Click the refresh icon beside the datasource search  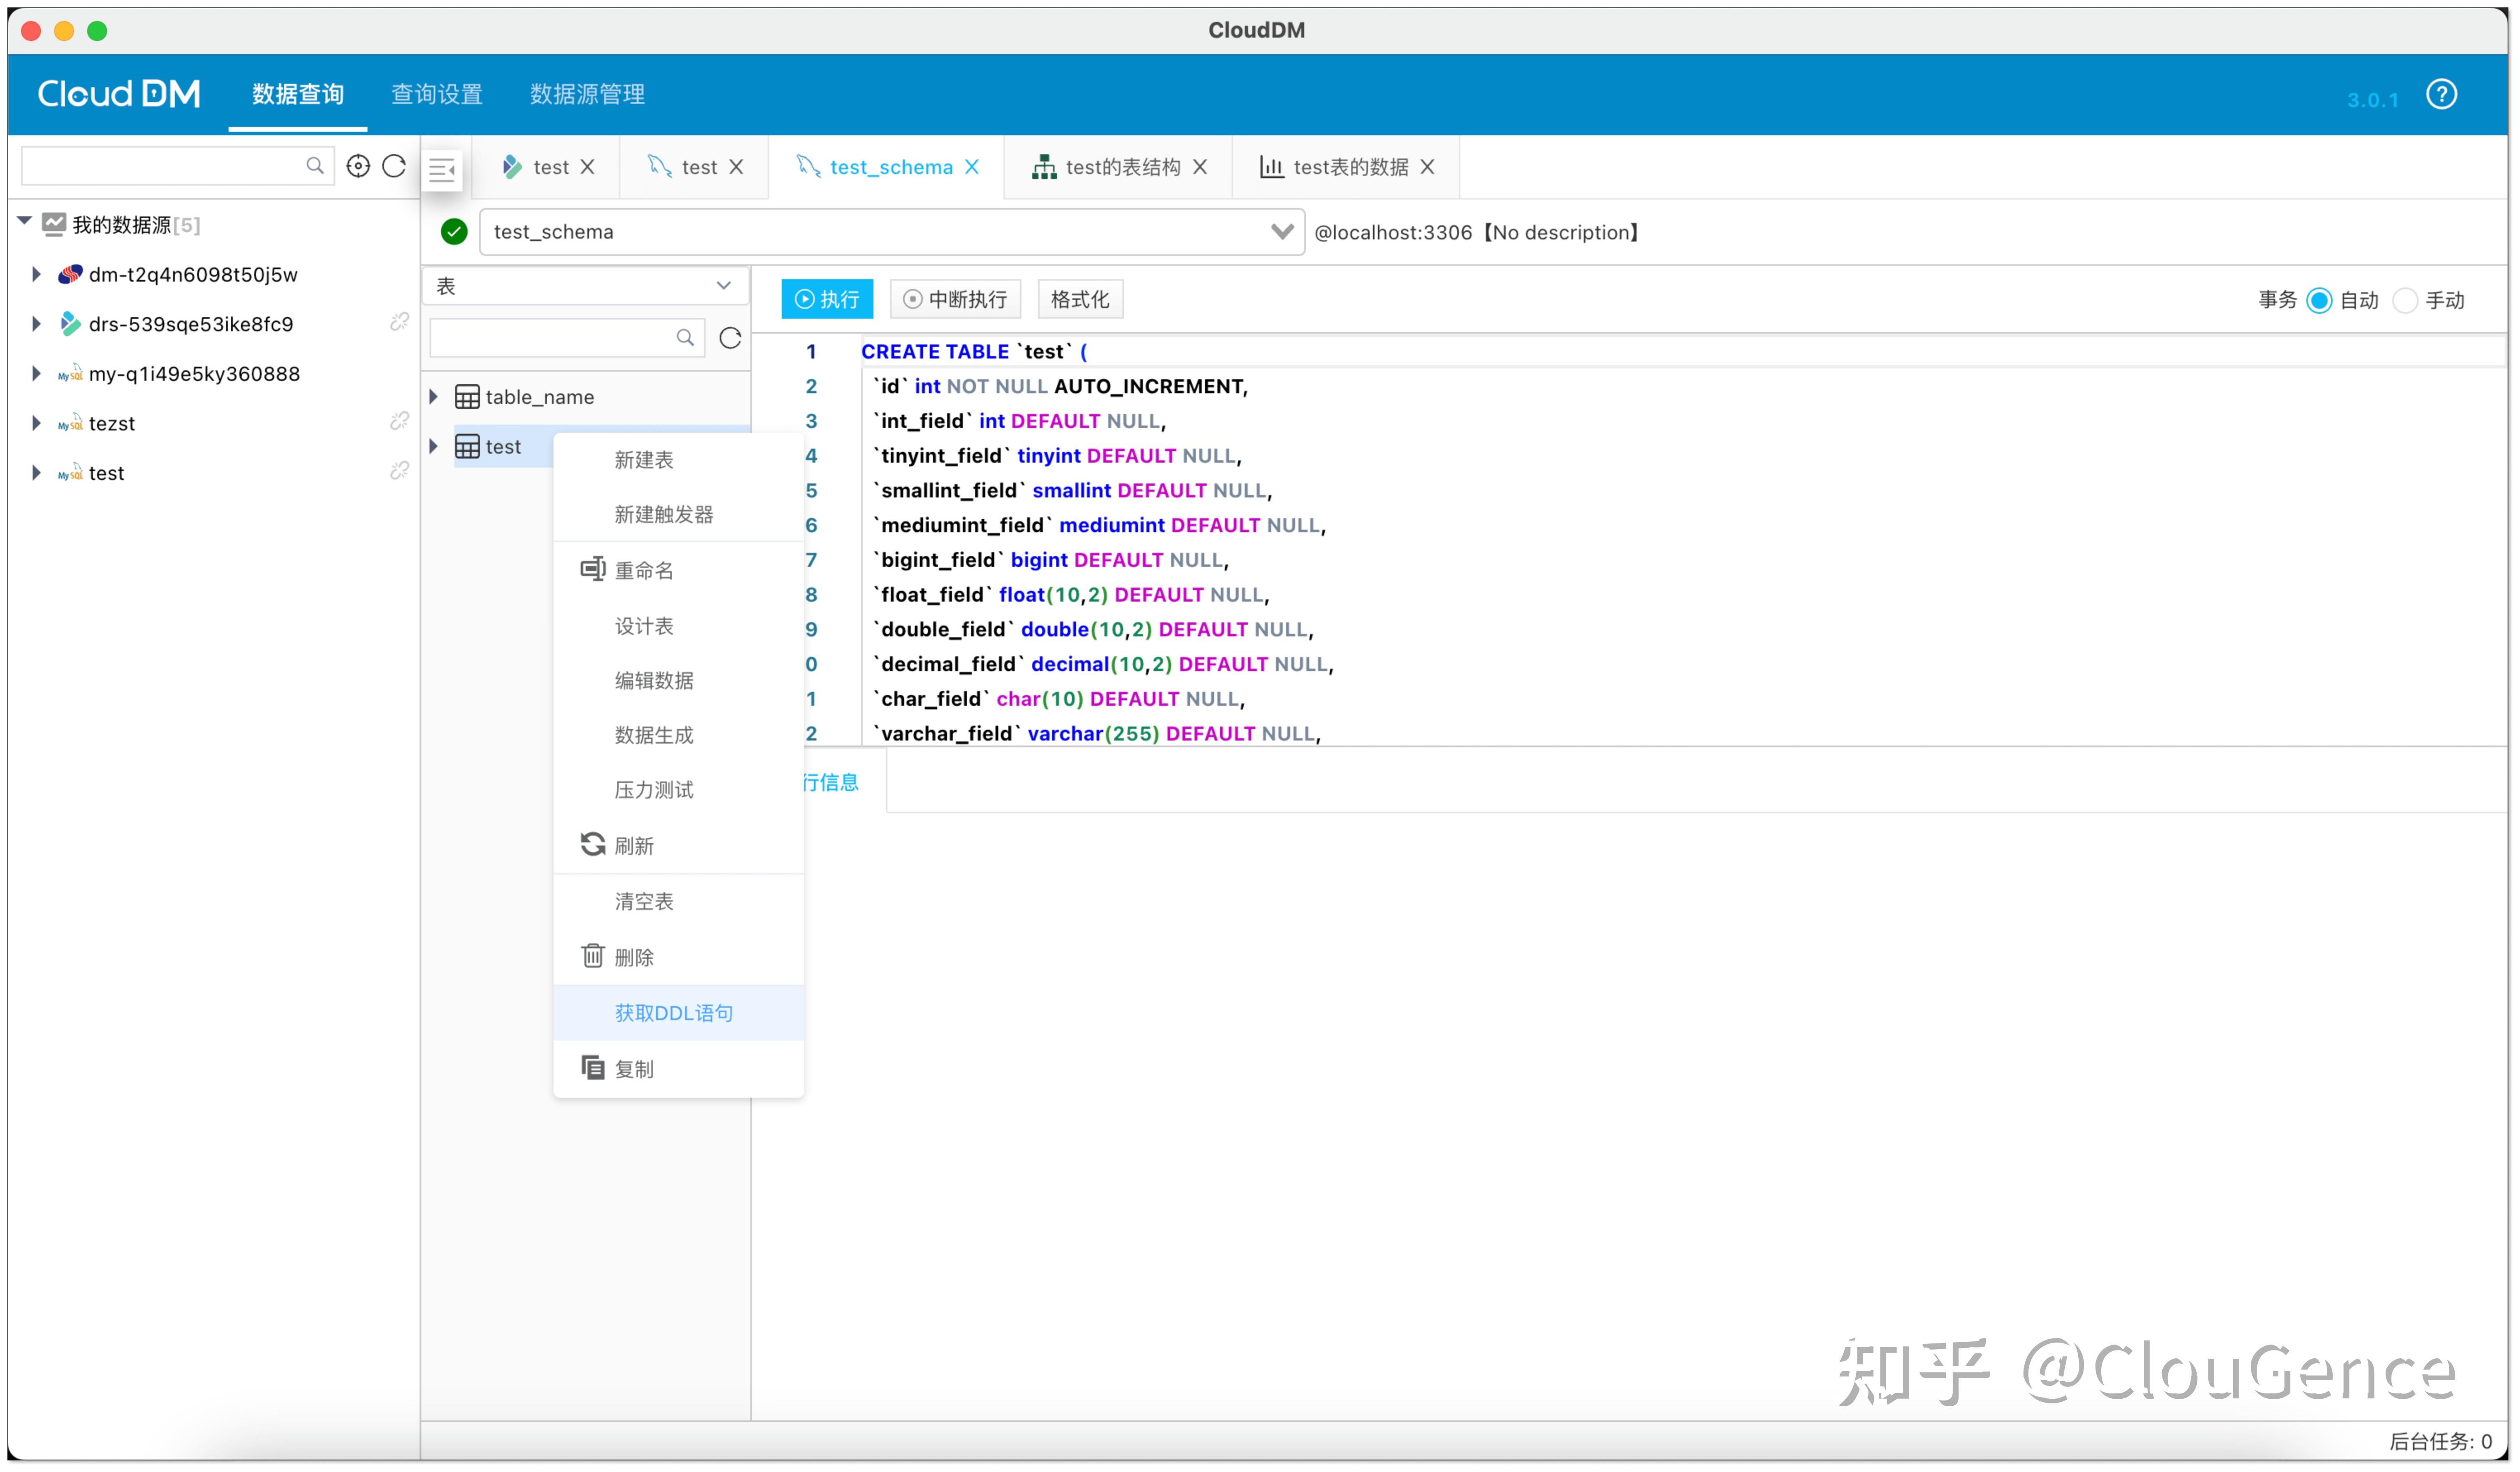tap(394, 166)
